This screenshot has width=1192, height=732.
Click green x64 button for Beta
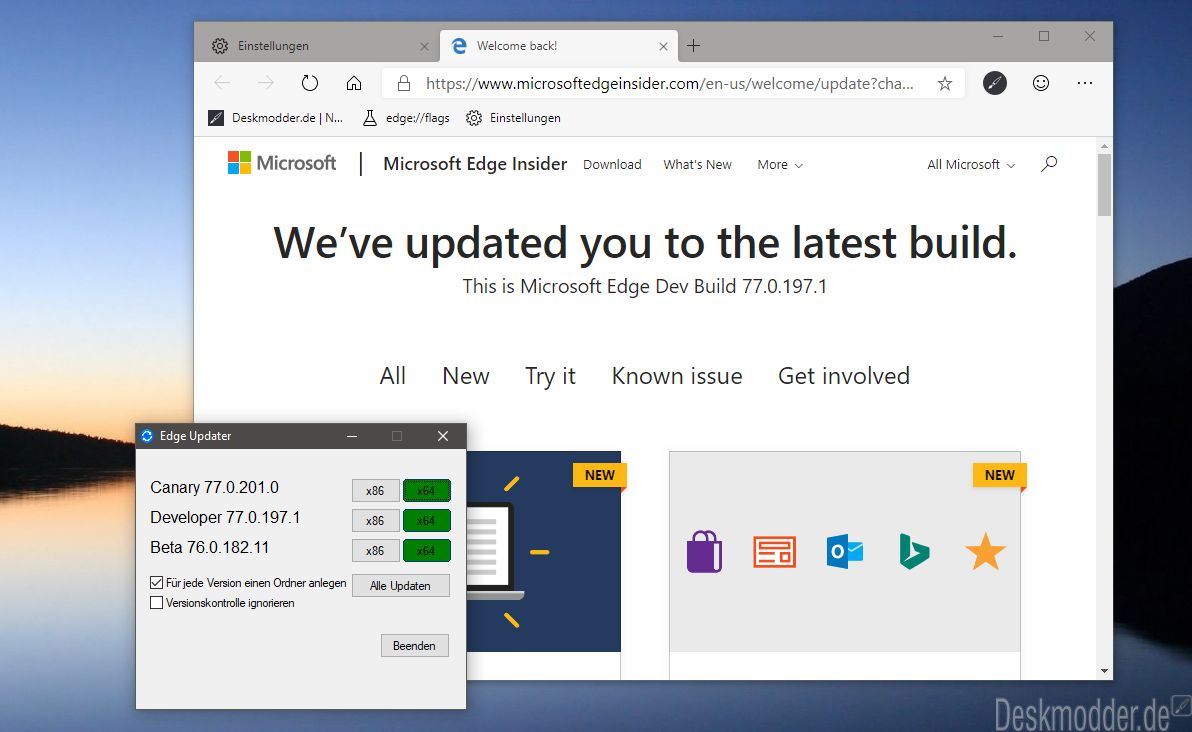pyautogui.click(x=426, y=550)
